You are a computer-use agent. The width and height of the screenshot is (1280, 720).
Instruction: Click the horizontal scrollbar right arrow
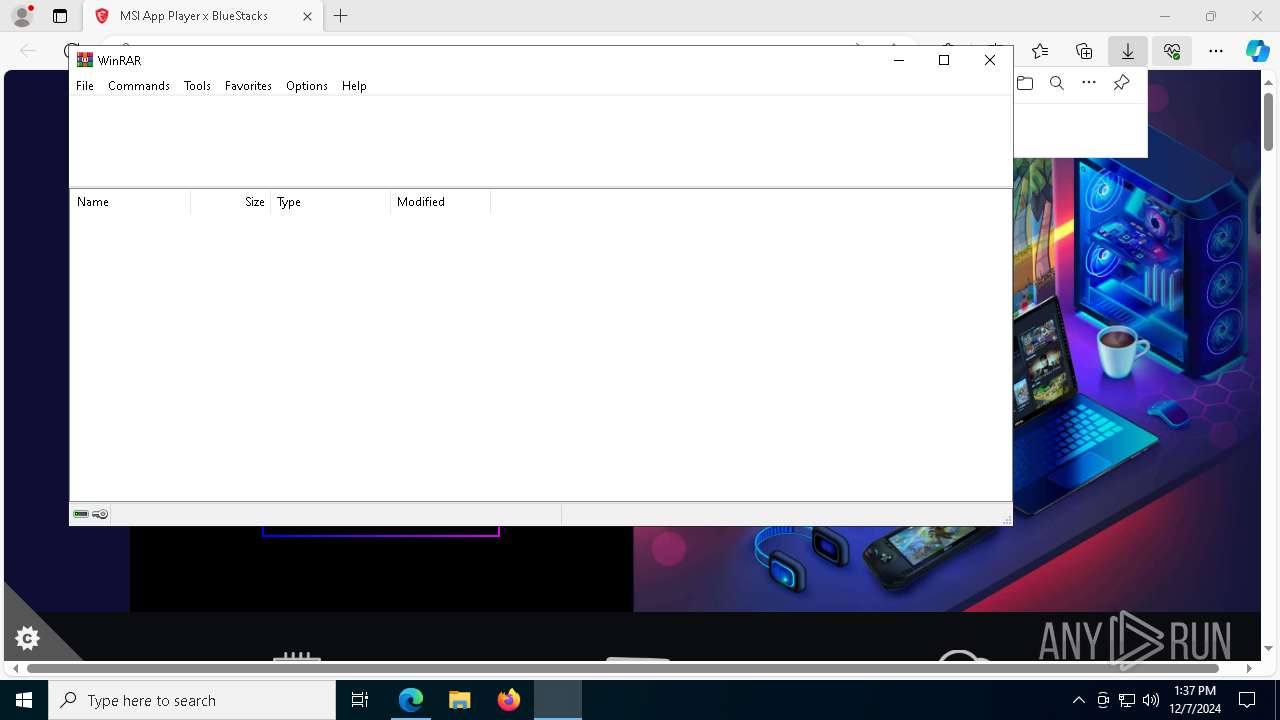[1249, 668]
